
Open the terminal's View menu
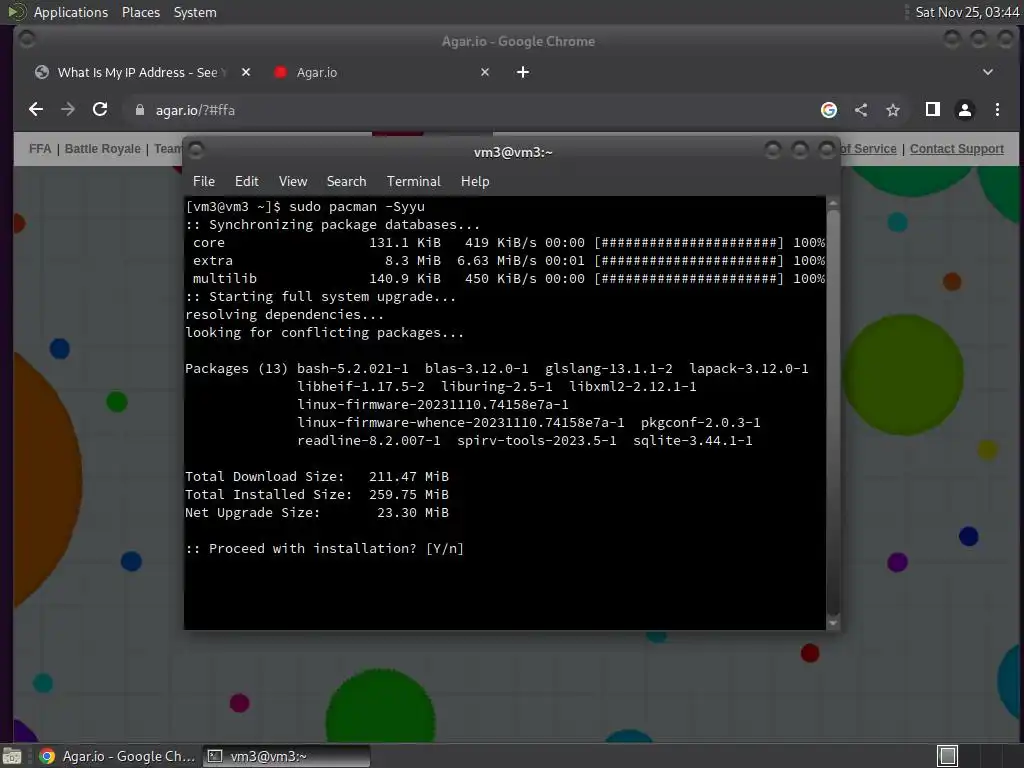tap(293, 182)
